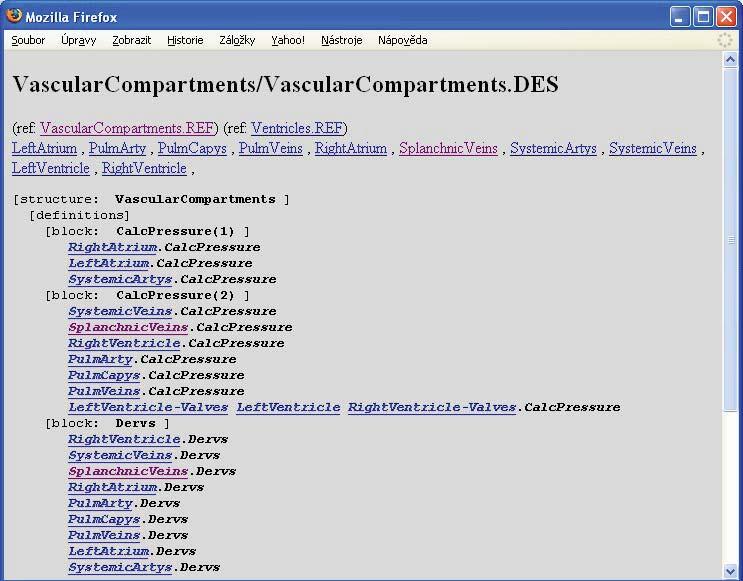Viewport: 743px width, 581px height.
Task: Click SplanchnicVeins link before .Dervs
Action: [x=128, y=472]
